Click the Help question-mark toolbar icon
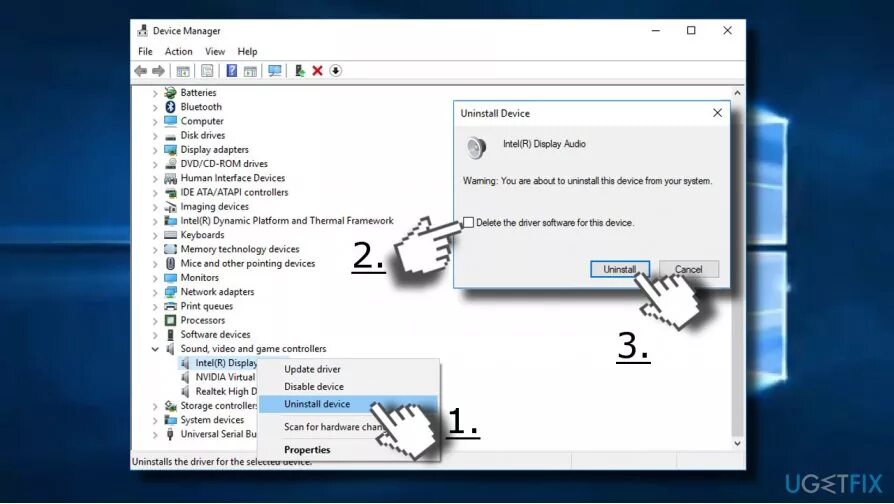The height and width of the screenshot is (504, 894). (x=231, y=71)
